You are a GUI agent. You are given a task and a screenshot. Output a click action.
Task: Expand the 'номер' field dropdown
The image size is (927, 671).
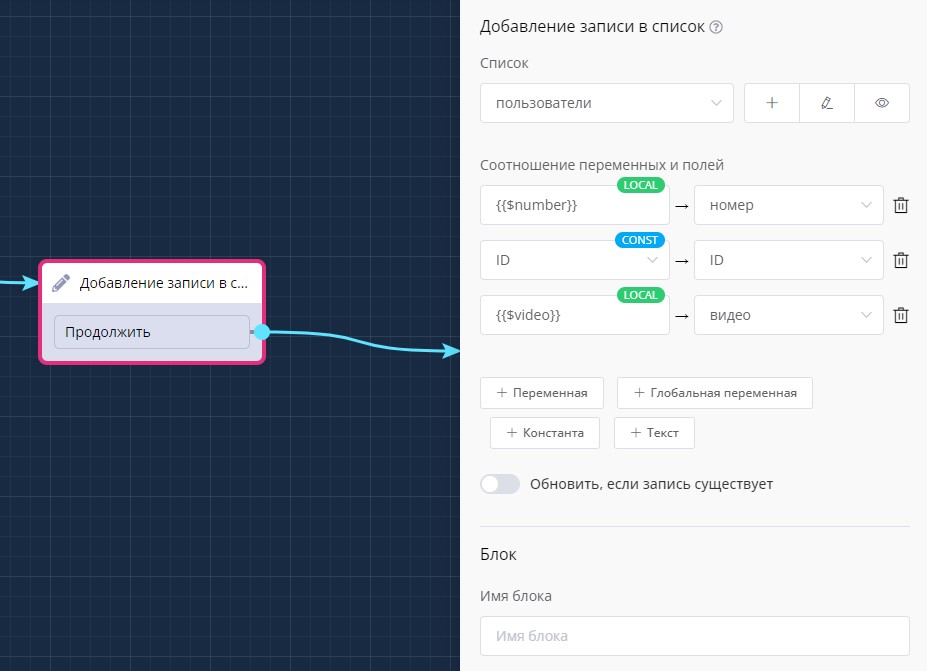(788, 205)
